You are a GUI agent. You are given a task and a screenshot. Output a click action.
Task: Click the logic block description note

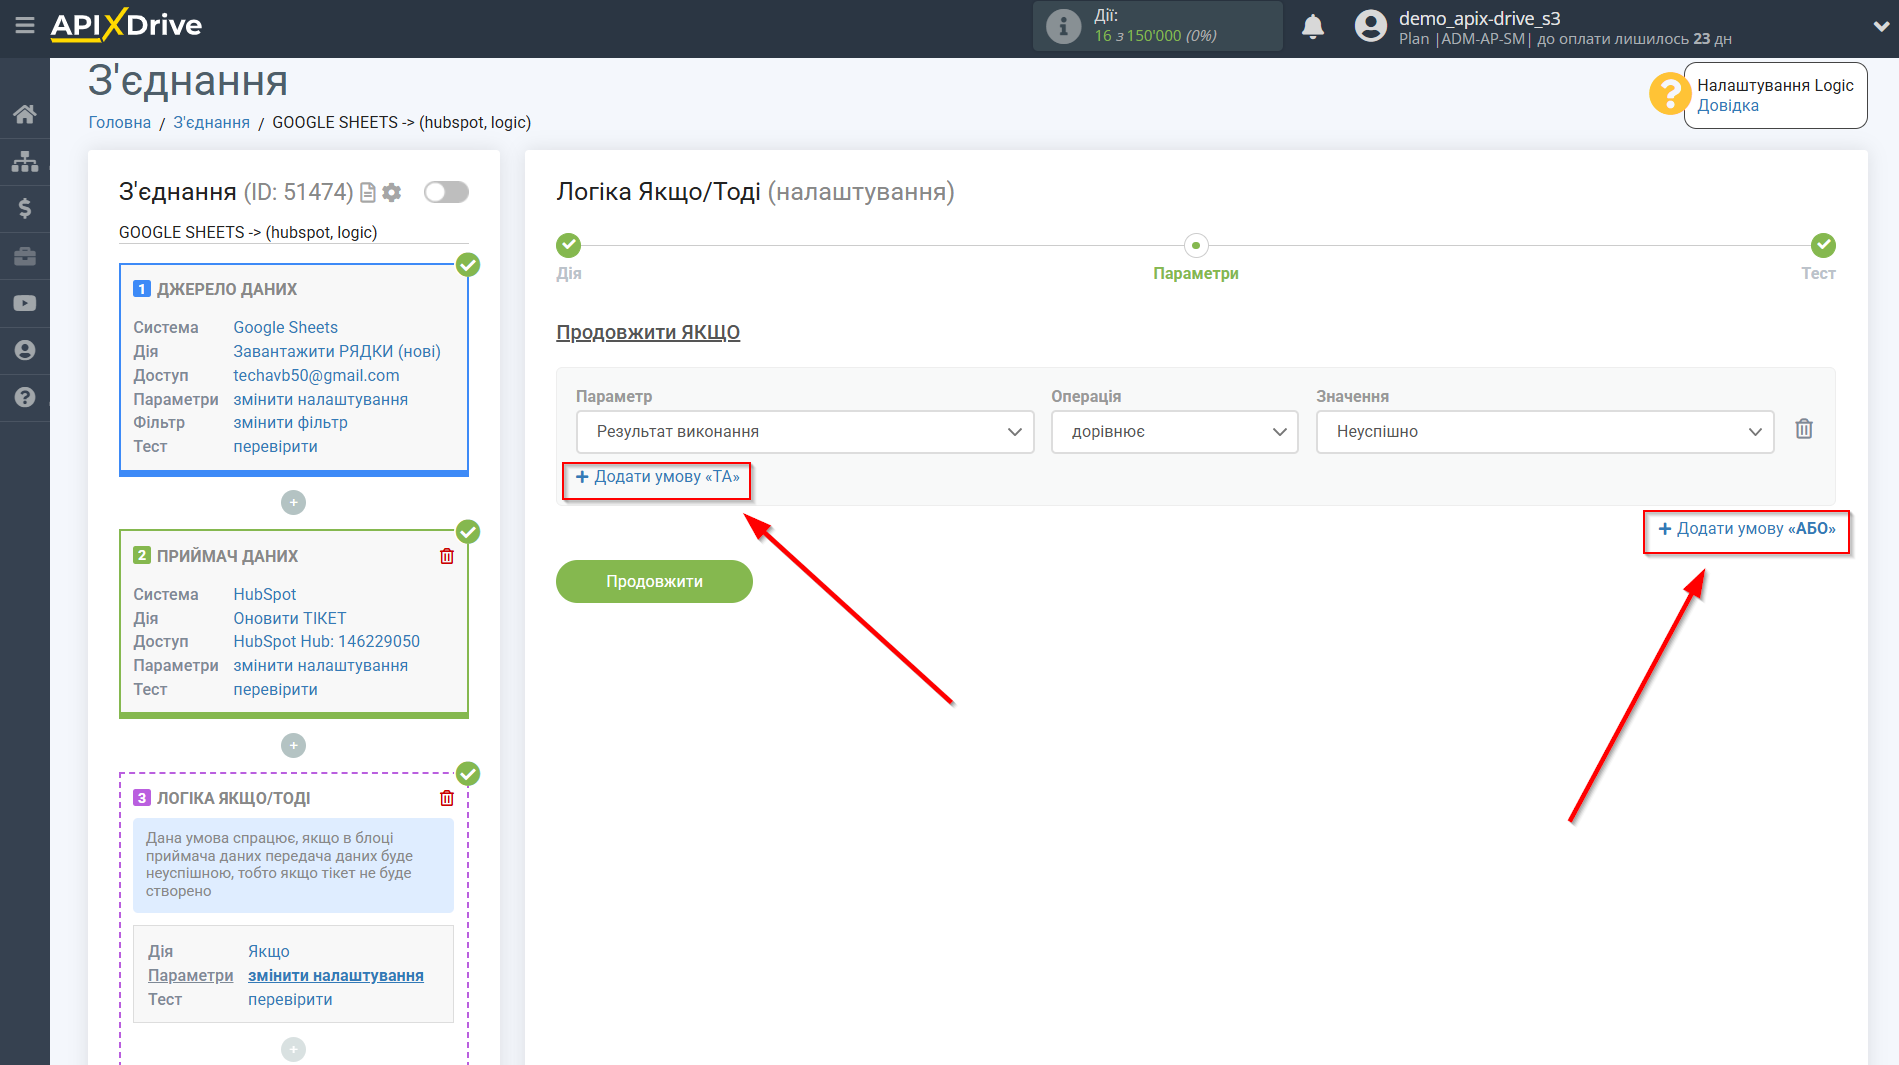pyautogui.click(x=293, y=865)
